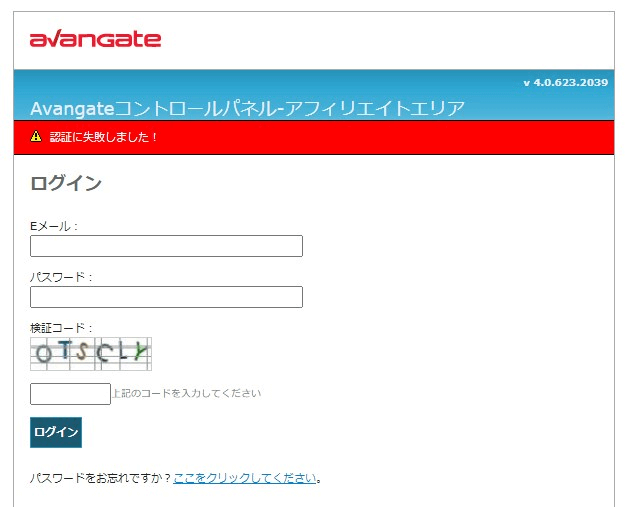This screenshot has height=507, width=629.
Task: Click the ログイン submit button
Action: (x=56, y=432)
